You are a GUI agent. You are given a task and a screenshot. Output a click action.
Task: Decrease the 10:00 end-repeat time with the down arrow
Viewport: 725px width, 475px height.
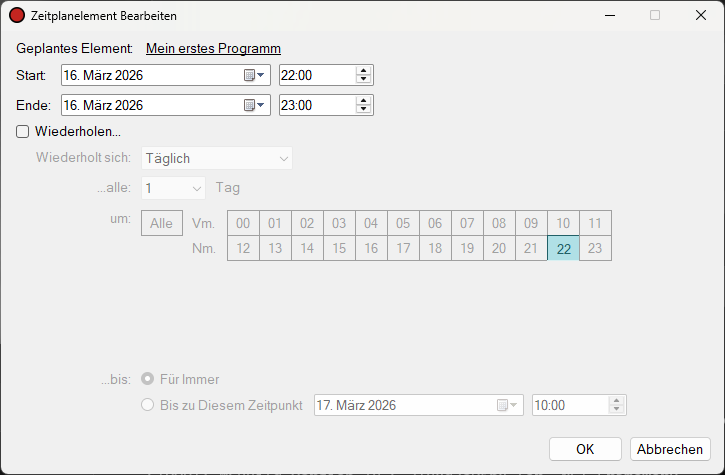[616, 409]
